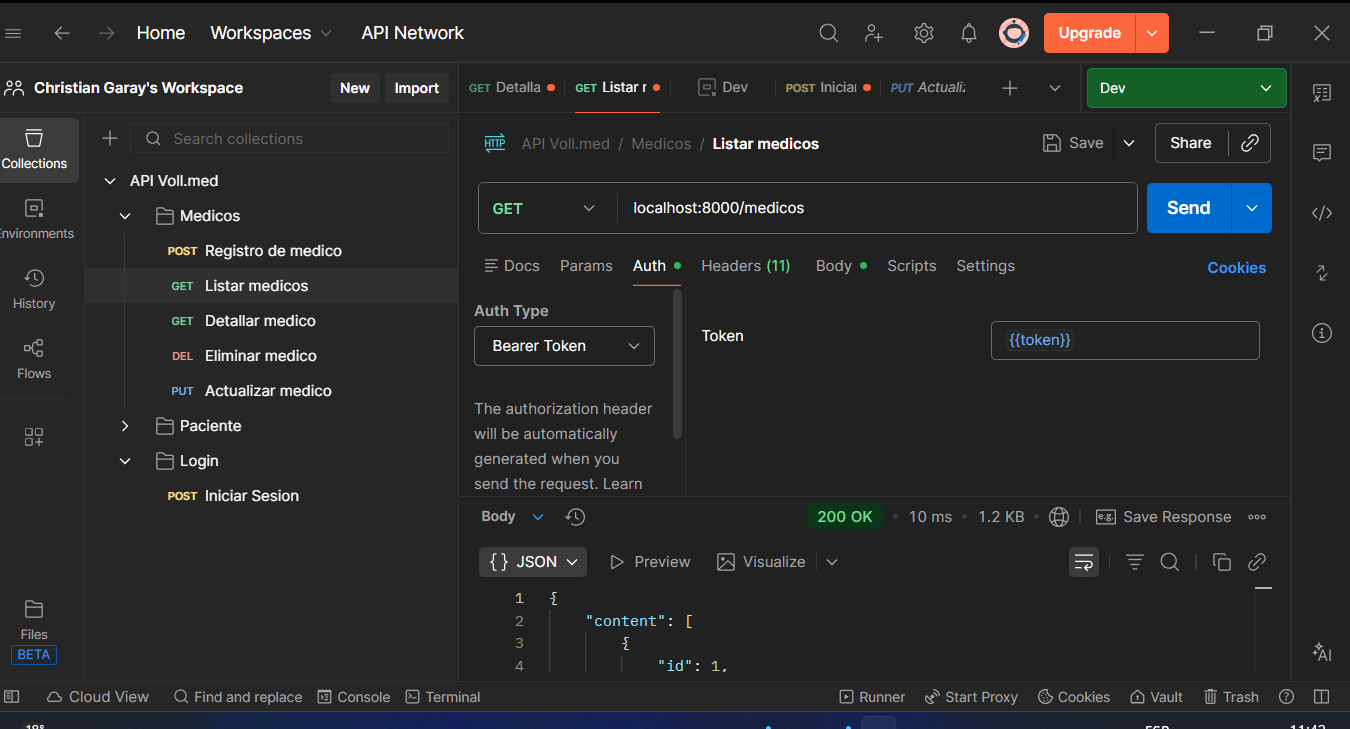The height and width of the screenshot is (729, 1350).
Task: Open the Dev environment selector dropdown
Action: [x=1186, y=88]
